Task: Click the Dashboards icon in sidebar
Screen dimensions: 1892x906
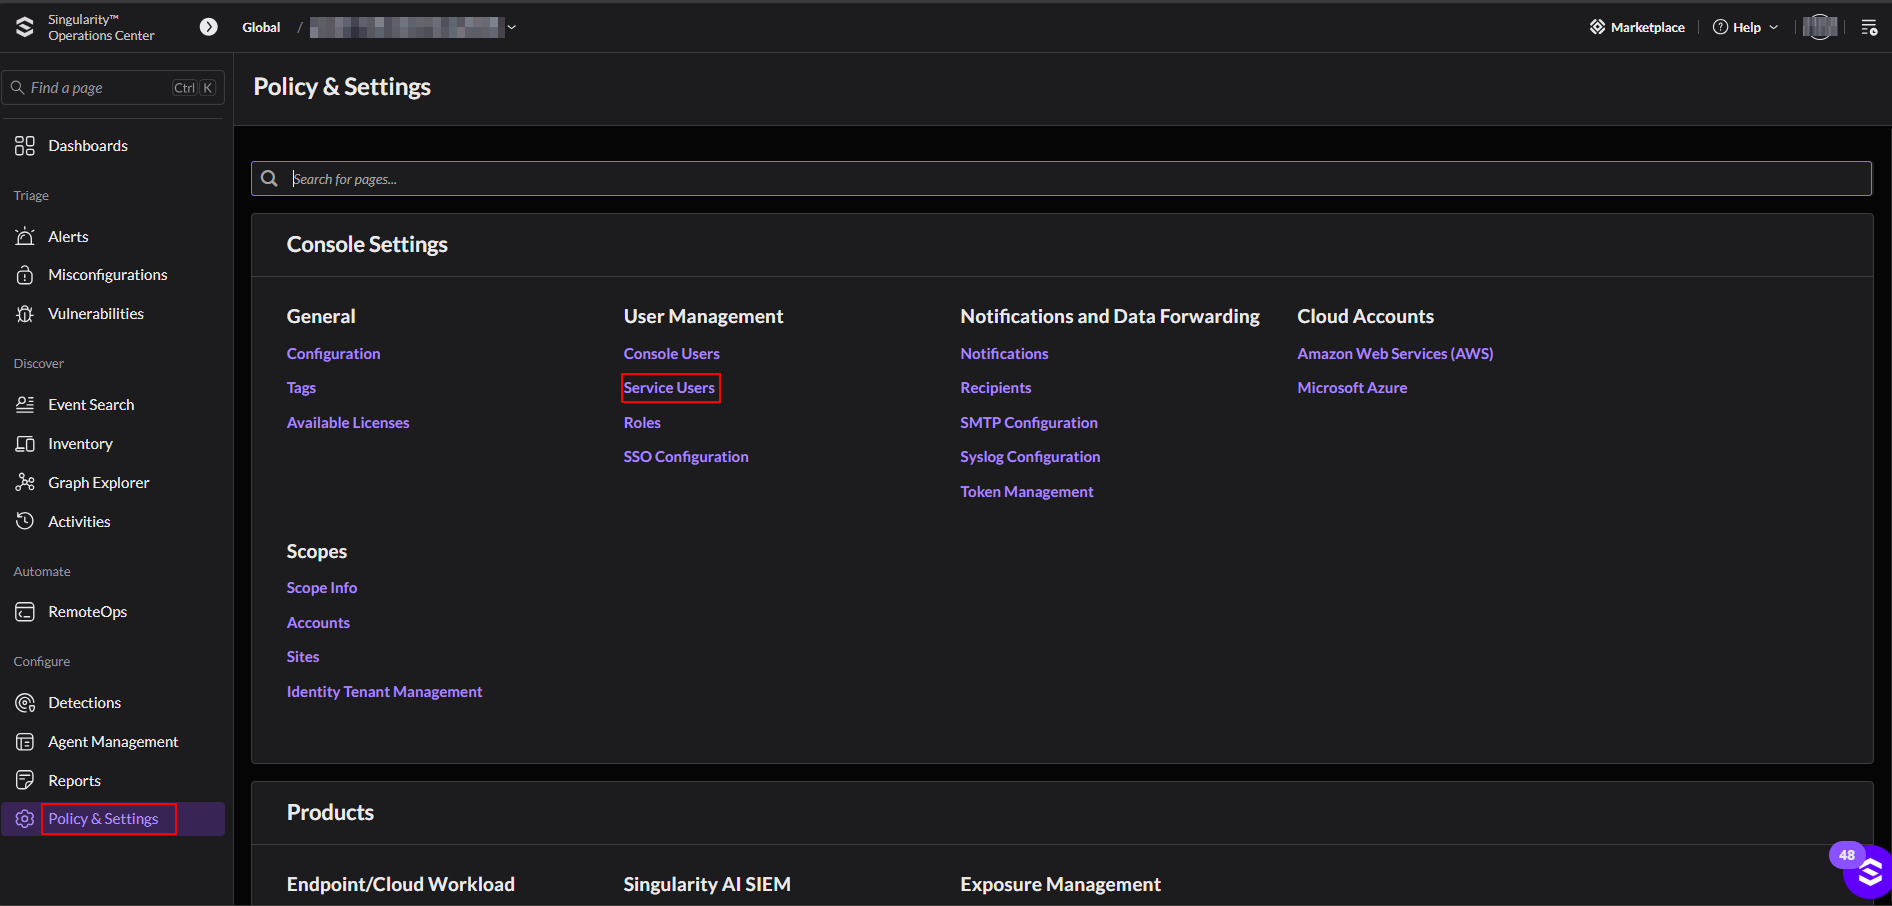Action: point(25,146)
